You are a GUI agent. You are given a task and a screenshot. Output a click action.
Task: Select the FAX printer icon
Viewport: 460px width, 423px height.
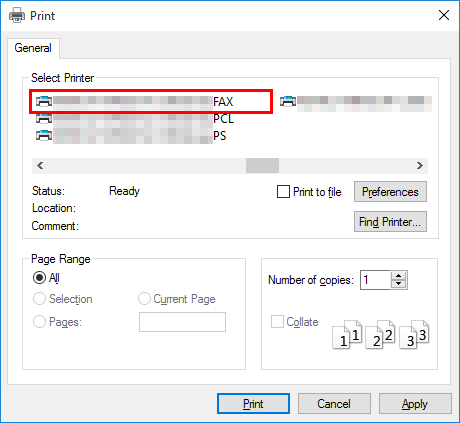pos(44,101)
